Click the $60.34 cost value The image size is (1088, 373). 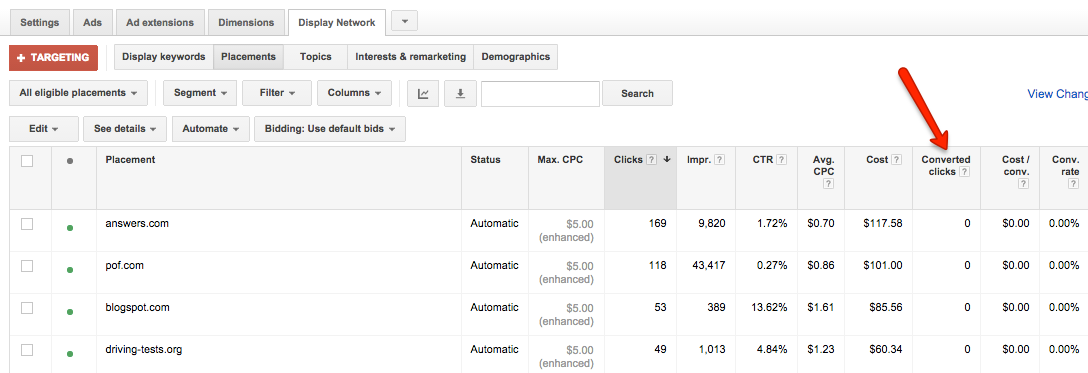(886, 349)
